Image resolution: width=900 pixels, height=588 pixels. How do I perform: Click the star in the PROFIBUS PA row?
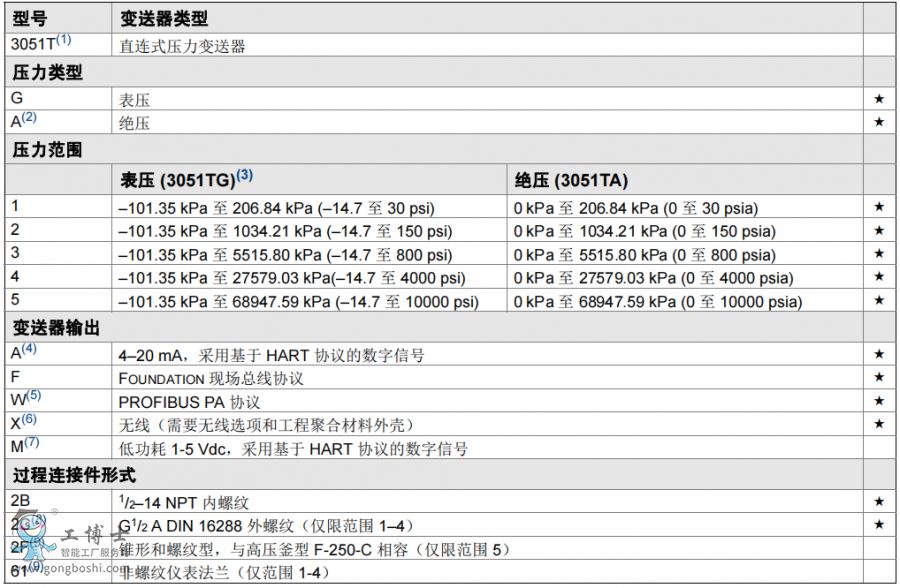[x=879, y=401]
